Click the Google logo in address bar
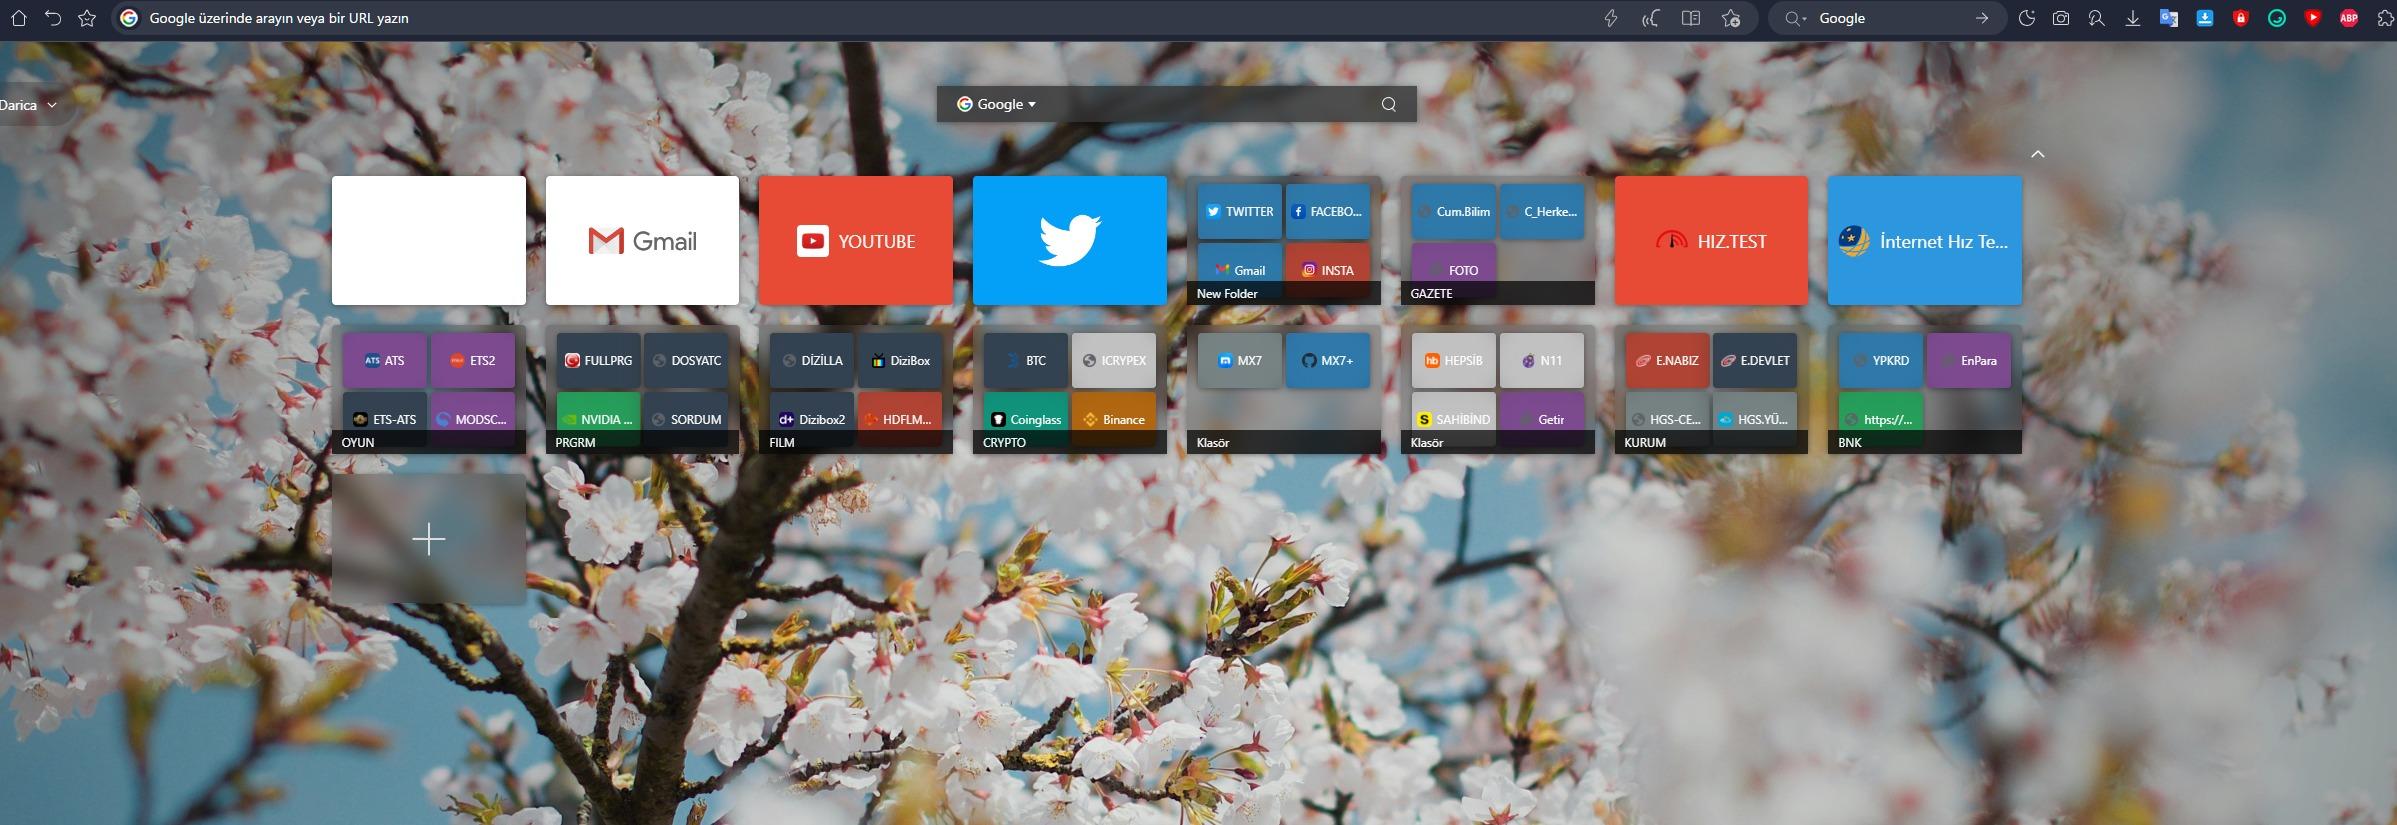The width and height of the screenshot is (2397, 825). (129, 18)
